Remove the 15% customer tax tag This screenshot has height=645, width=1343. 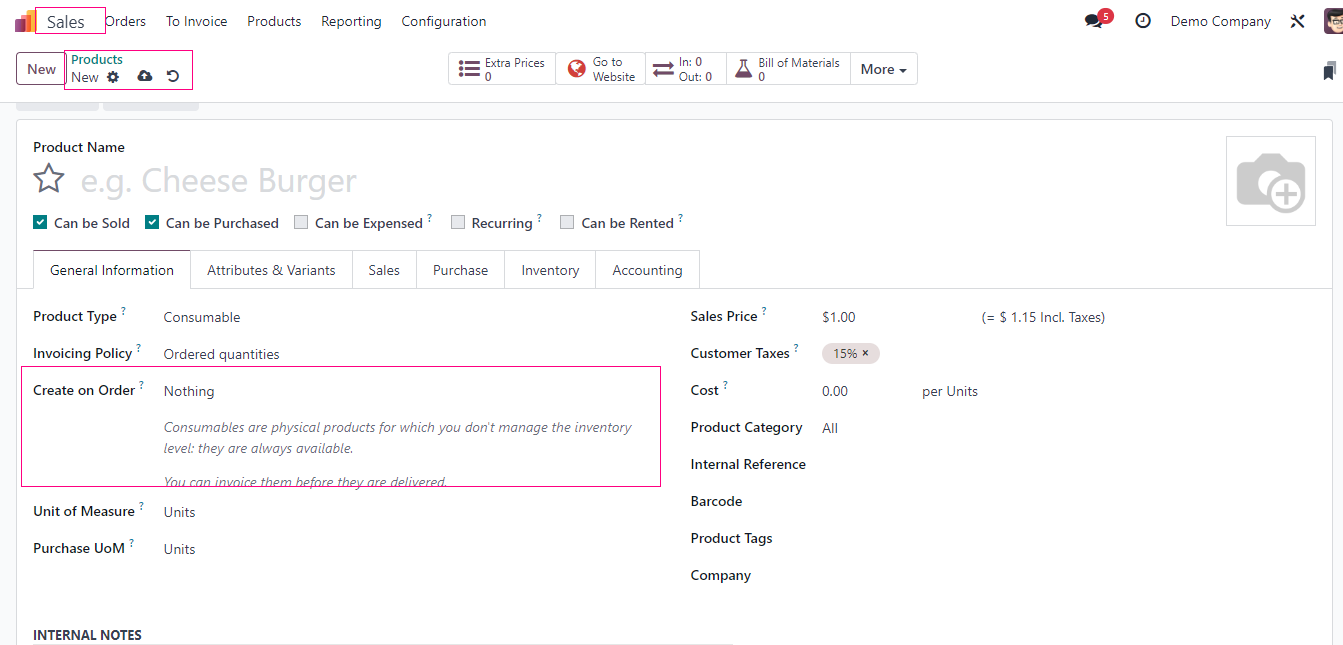click(x=866, y=354)
